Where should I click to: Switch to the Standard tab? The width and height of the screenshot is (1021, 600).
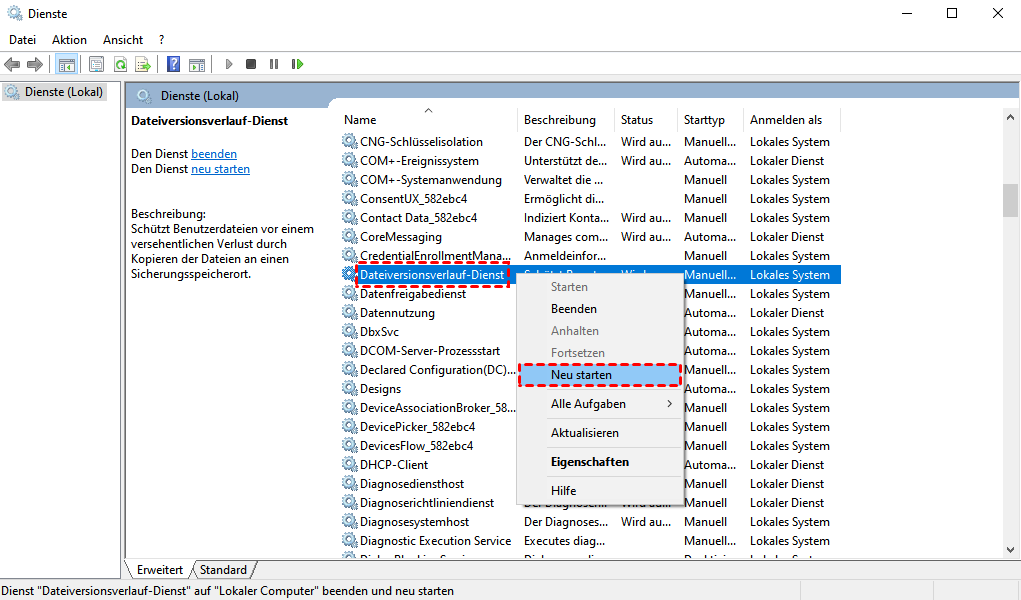(x=223, y=570)
